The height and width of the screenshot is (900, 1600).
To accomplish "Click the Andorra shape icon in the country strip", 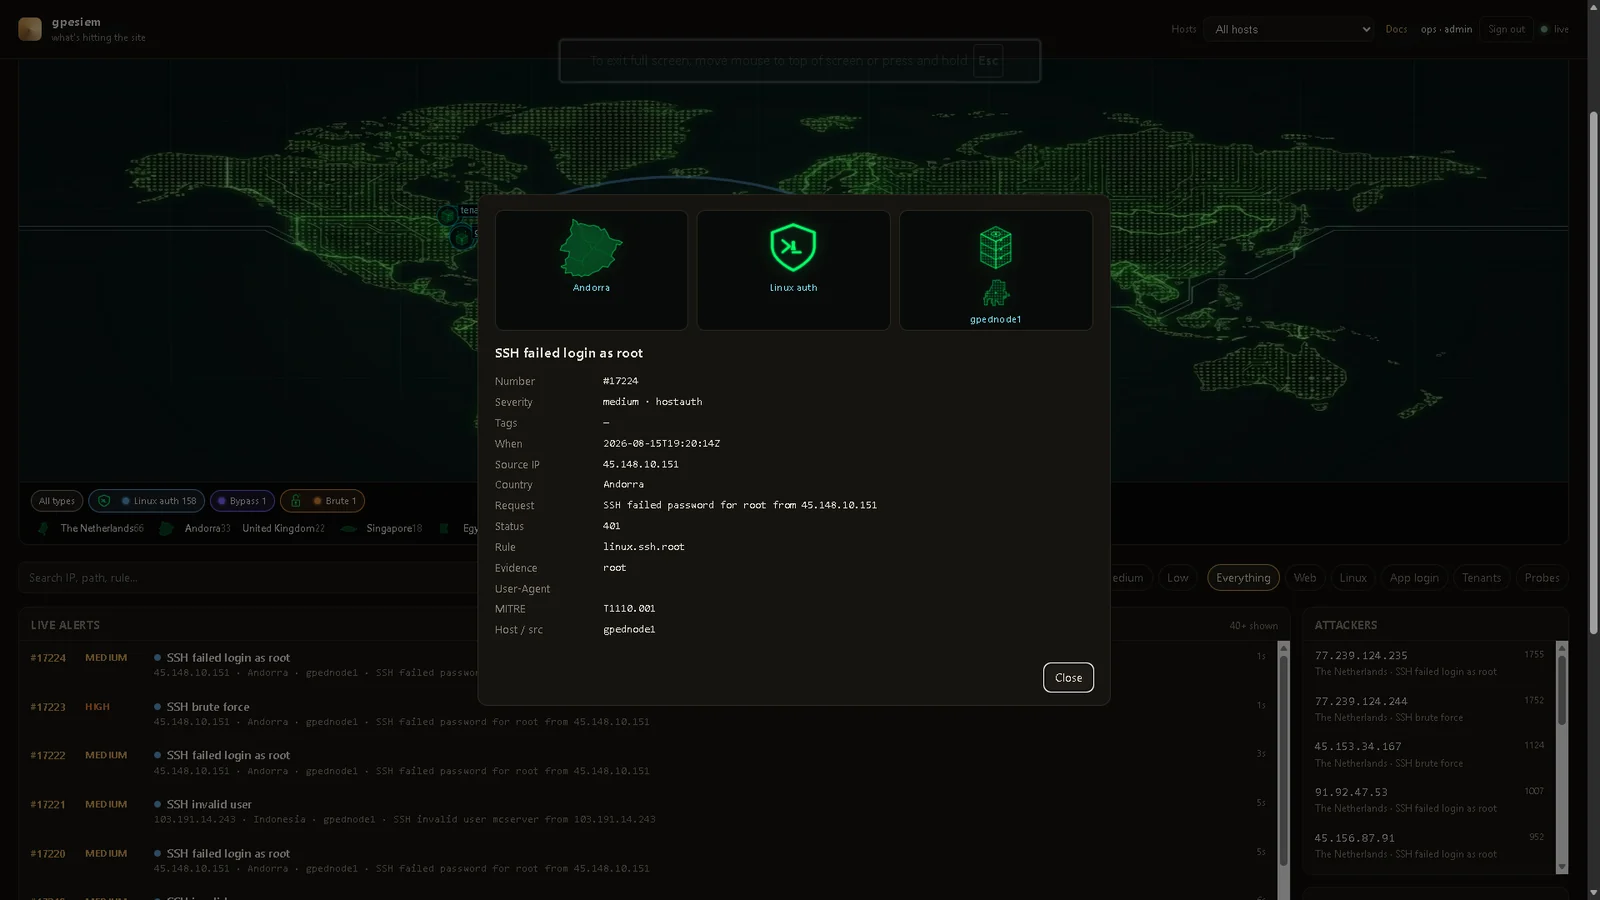I will (167, 528).
